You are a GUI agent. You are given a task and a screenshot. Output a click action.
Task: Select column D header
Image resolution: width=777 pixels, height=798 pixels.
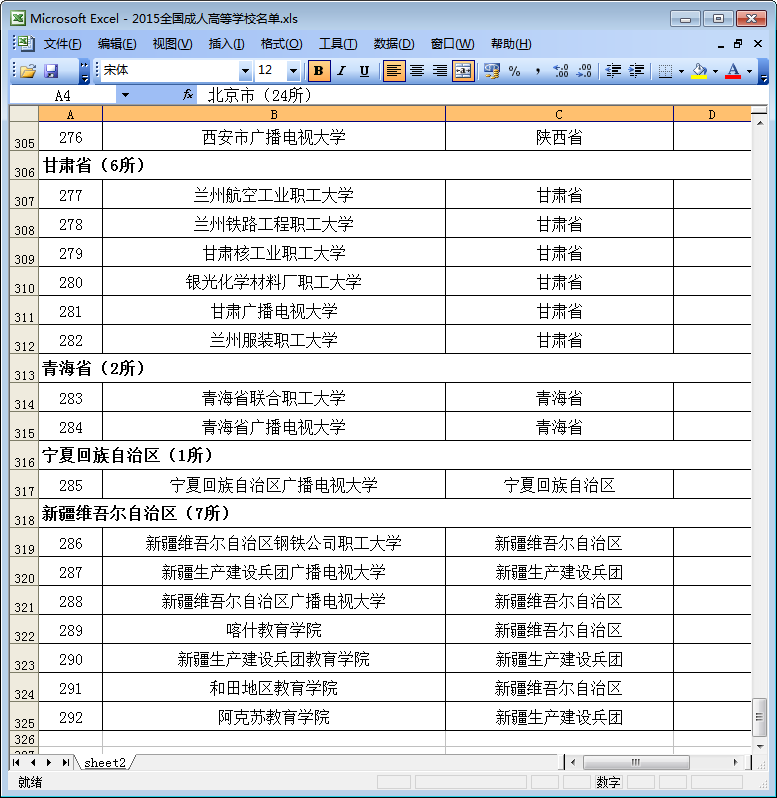click(712, 114)
